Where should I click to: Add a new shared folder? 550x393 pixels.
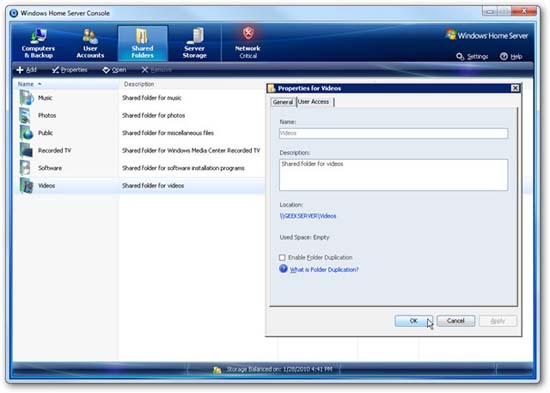27,70
